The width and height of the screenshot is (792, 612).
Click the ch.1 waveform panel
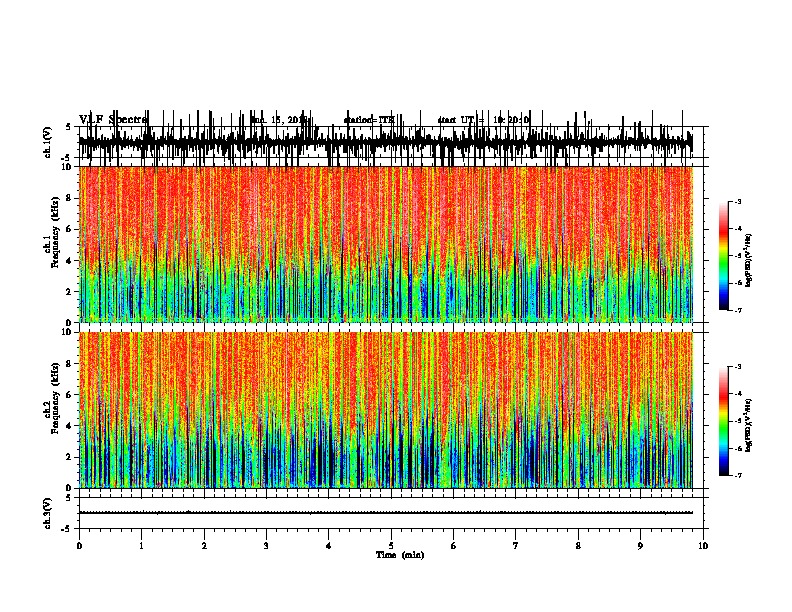click(391, 142)
